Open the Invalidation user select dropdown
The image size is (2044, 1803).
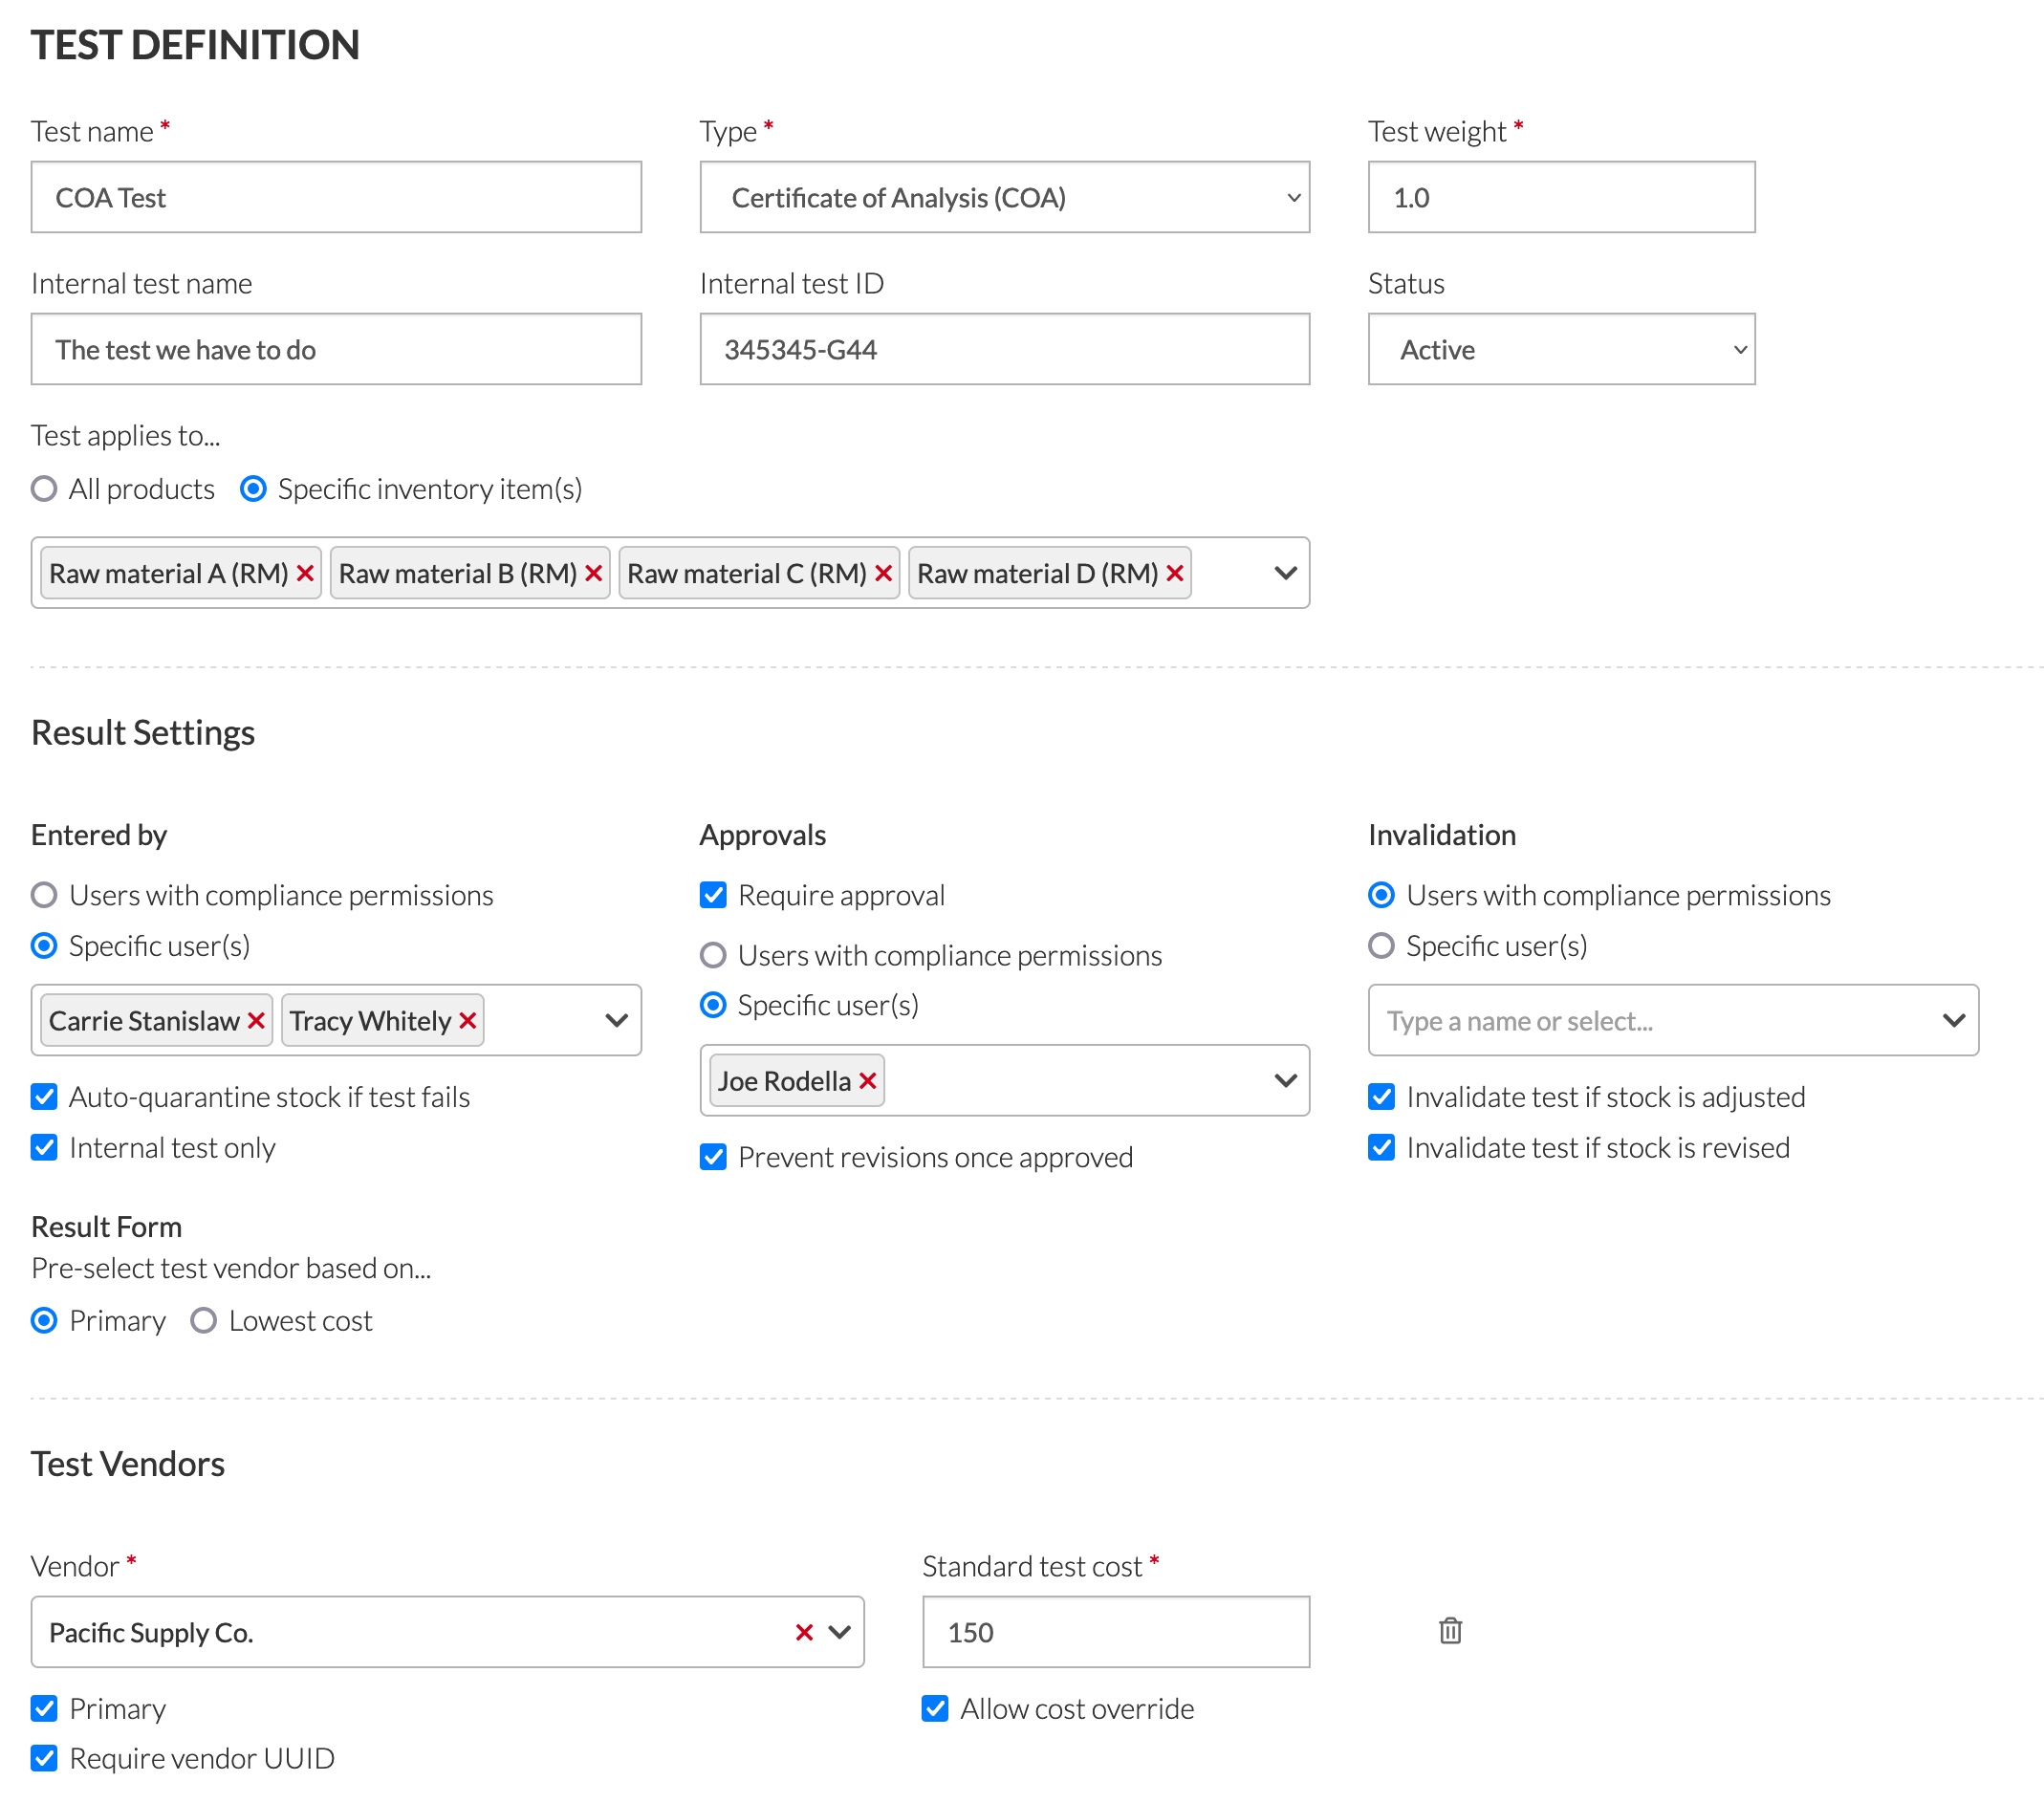[x=1672, y=1020]
